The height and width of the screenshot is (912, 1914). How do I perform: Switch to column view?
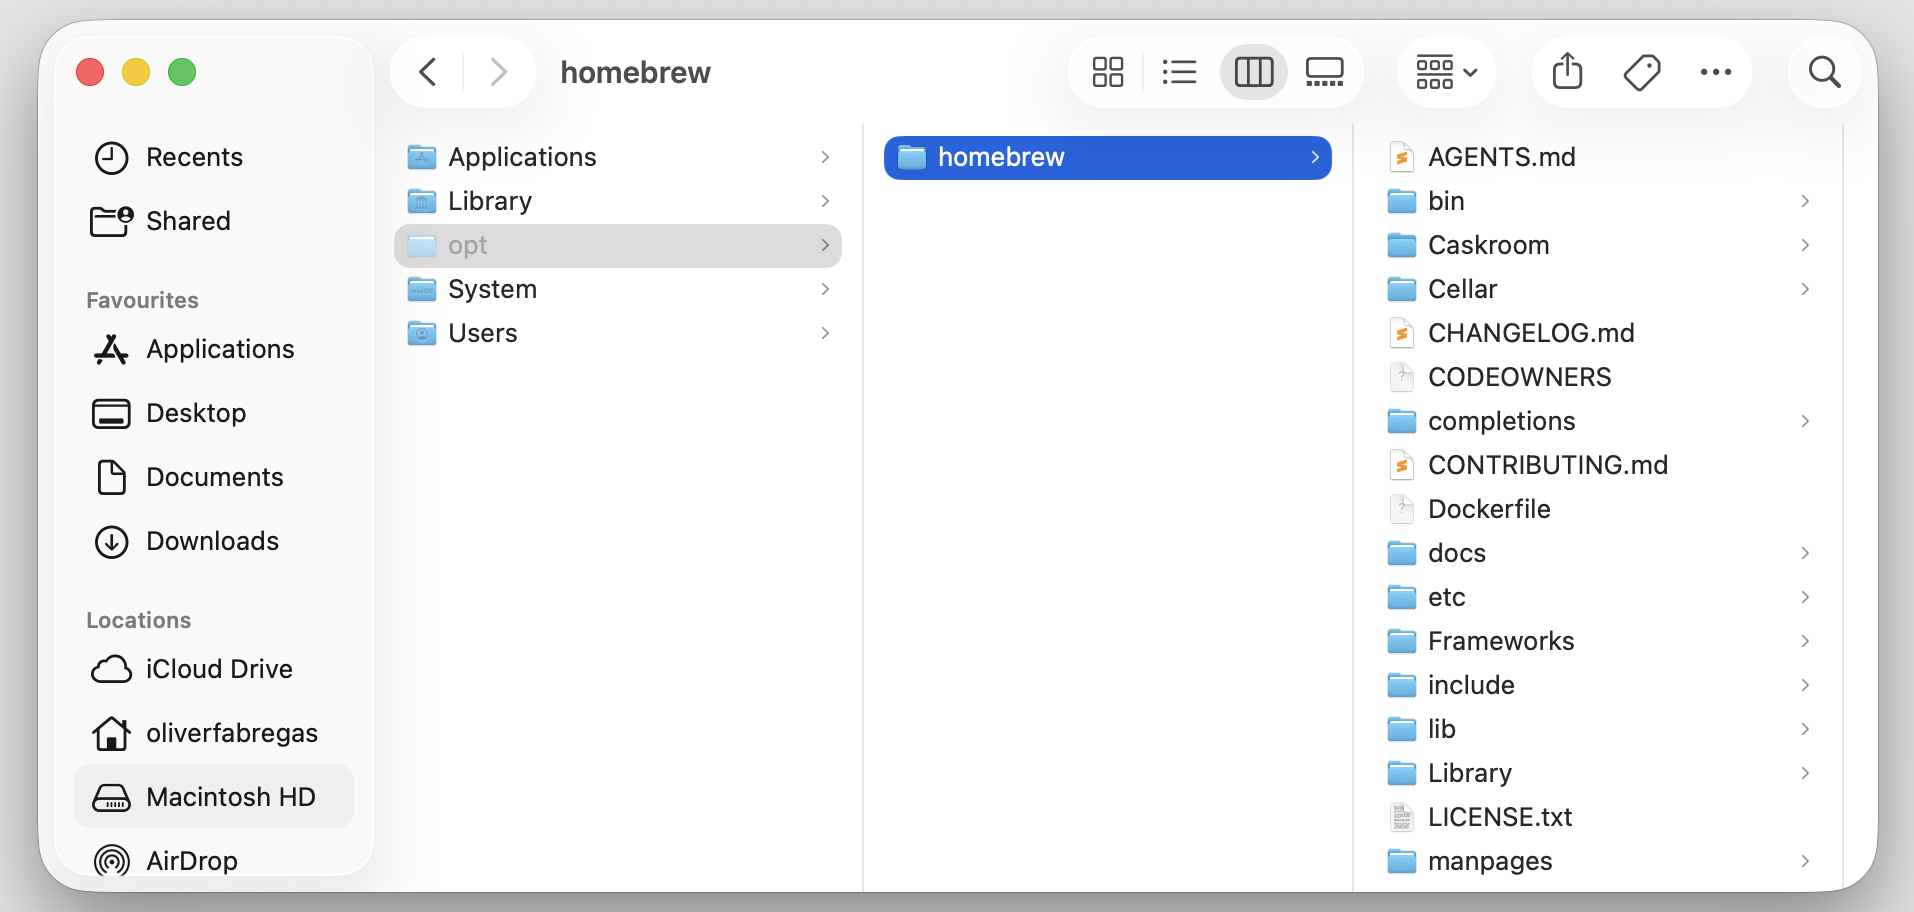1254,72
